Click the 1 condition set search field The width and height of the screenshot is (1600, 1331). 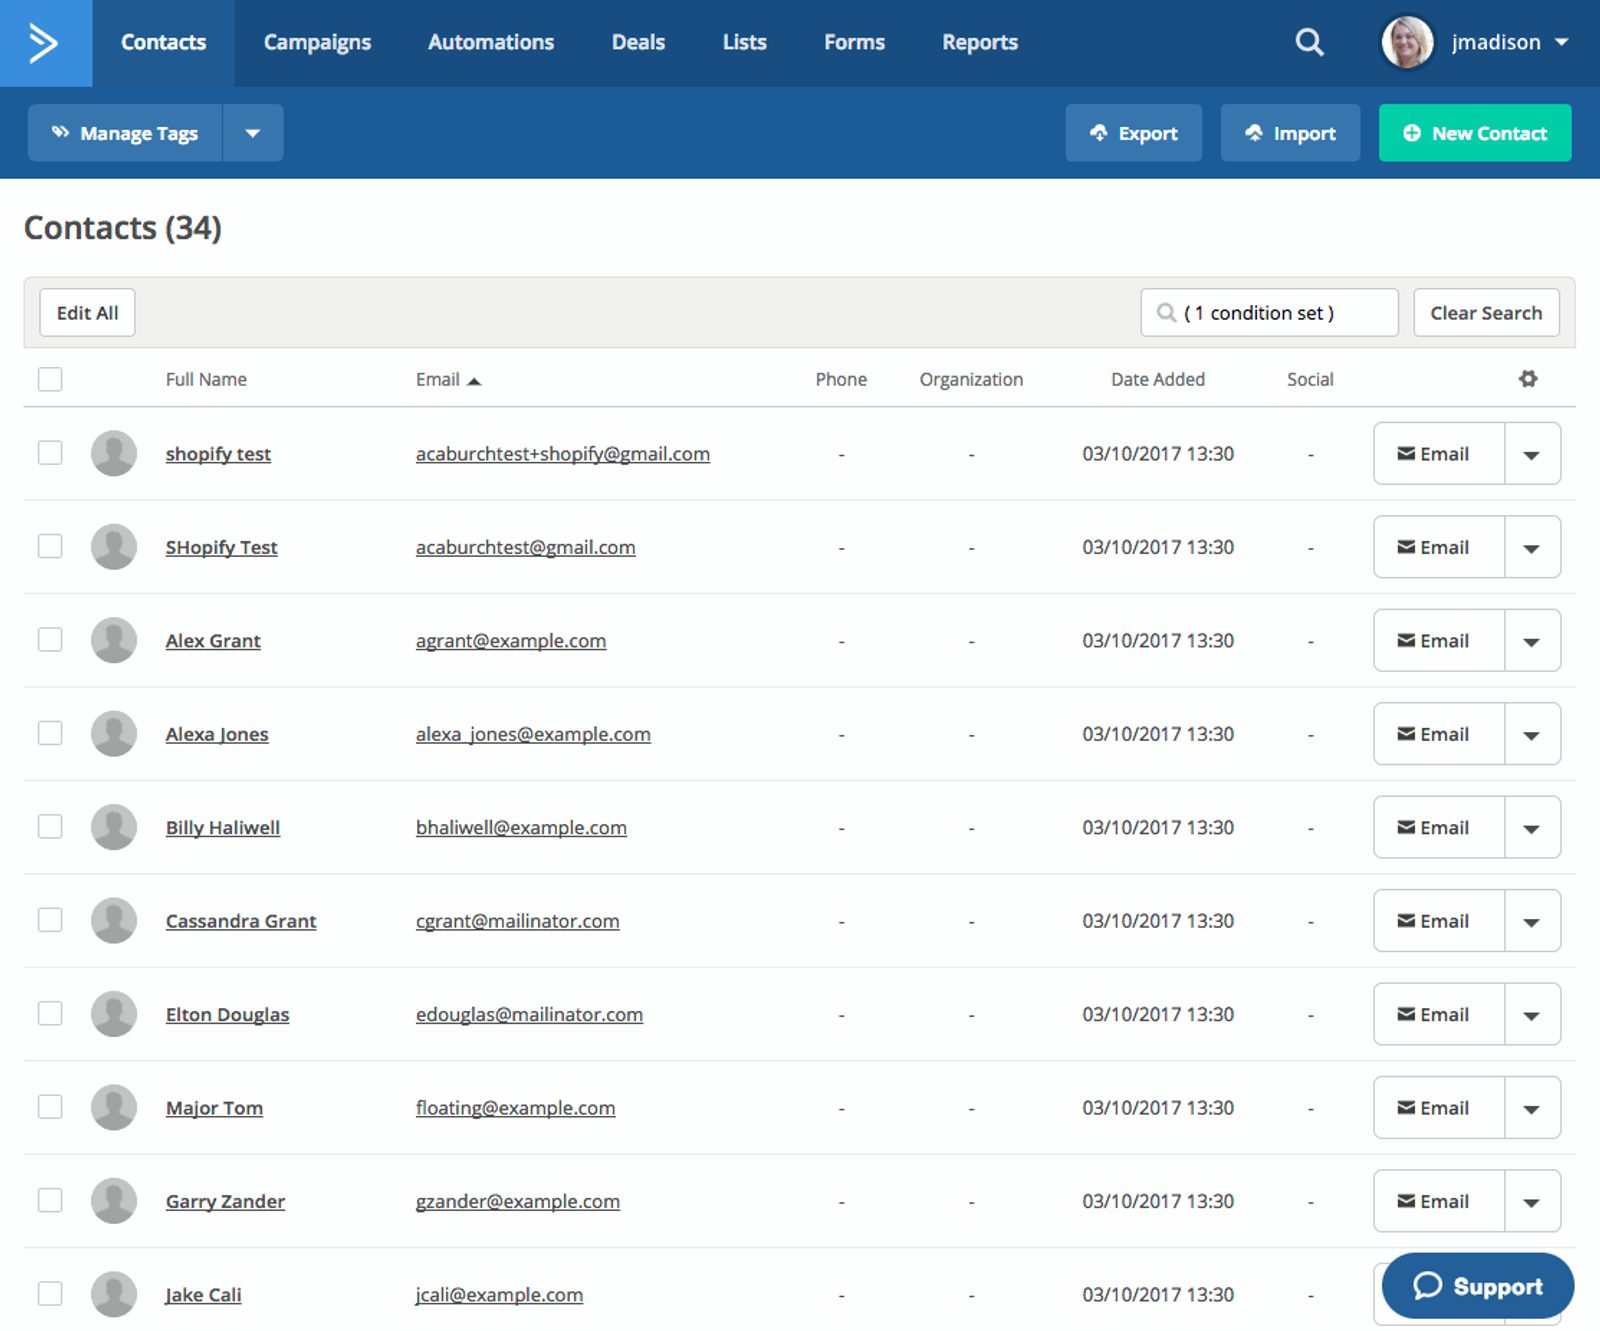[1268, 312]
